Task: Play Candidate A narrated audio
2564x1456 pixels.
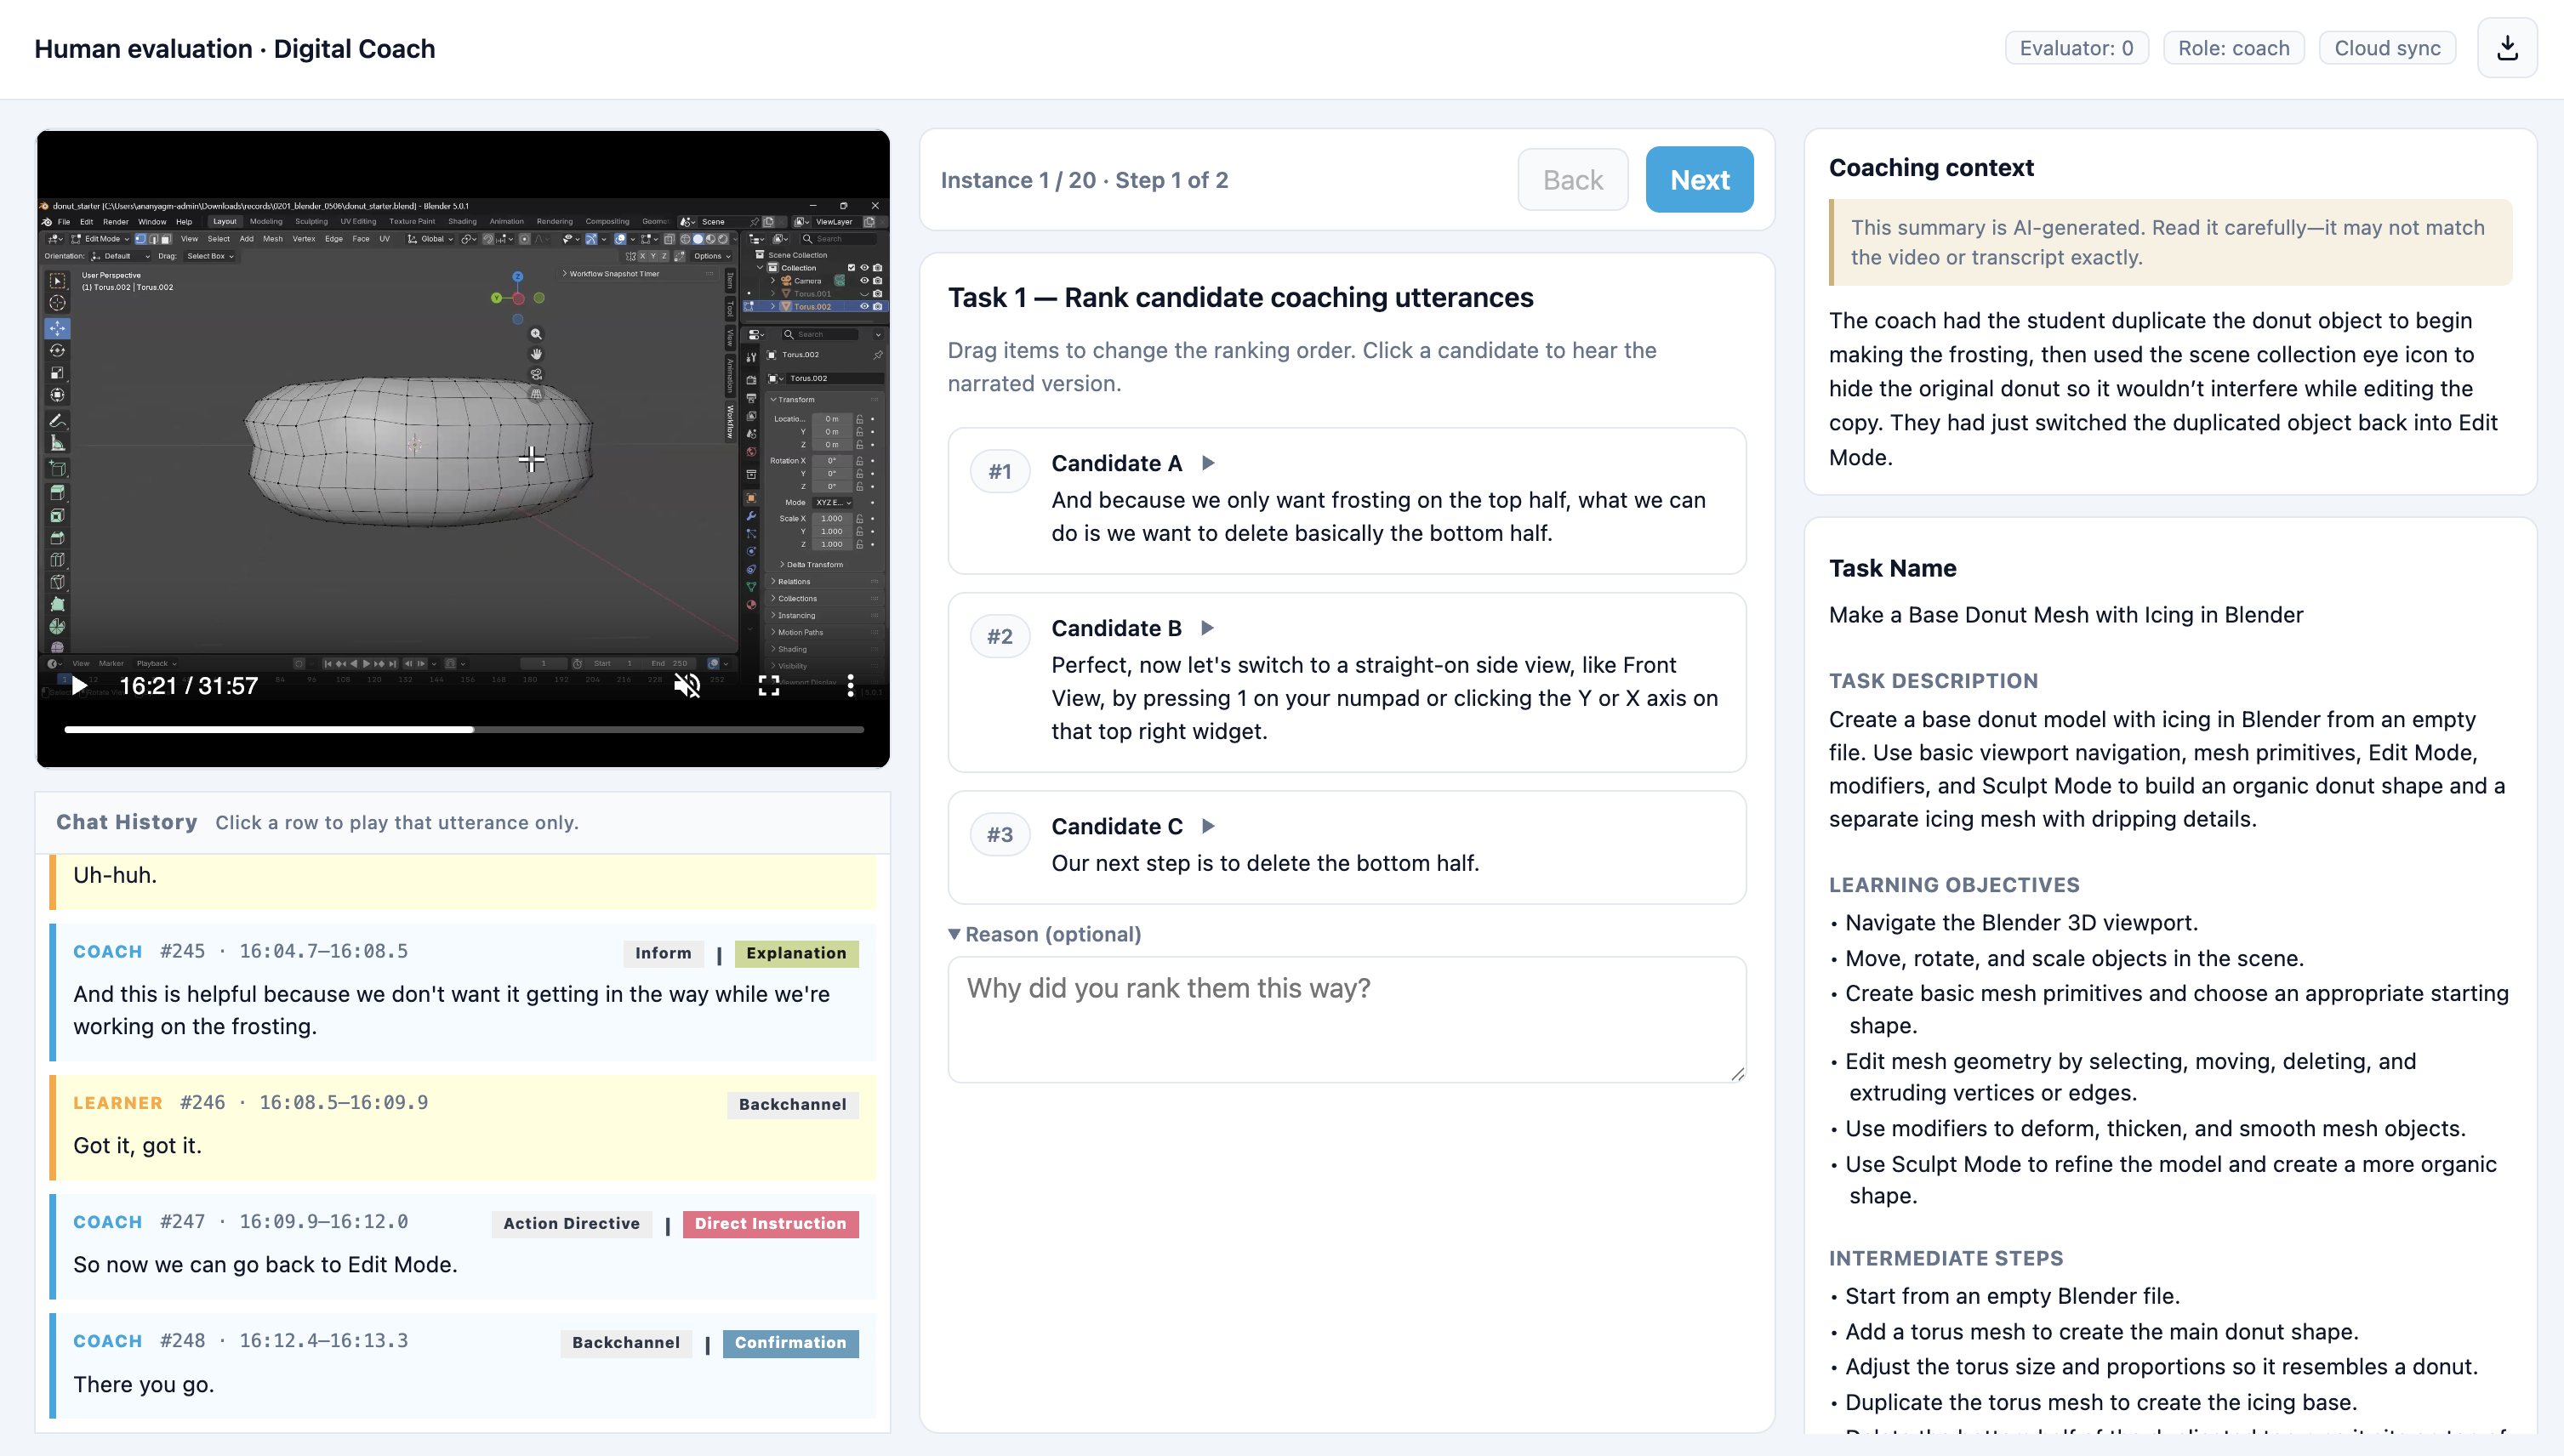Action: [x=1208, y=463]
